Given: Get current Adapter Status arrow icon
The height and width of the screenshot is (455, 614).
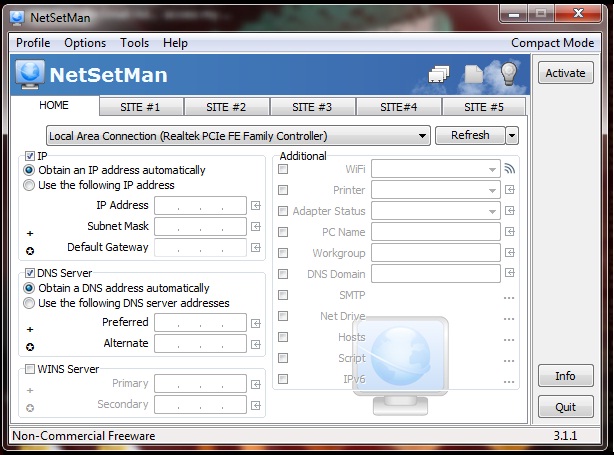Looking at the screenshot, I should pos(509,211).
